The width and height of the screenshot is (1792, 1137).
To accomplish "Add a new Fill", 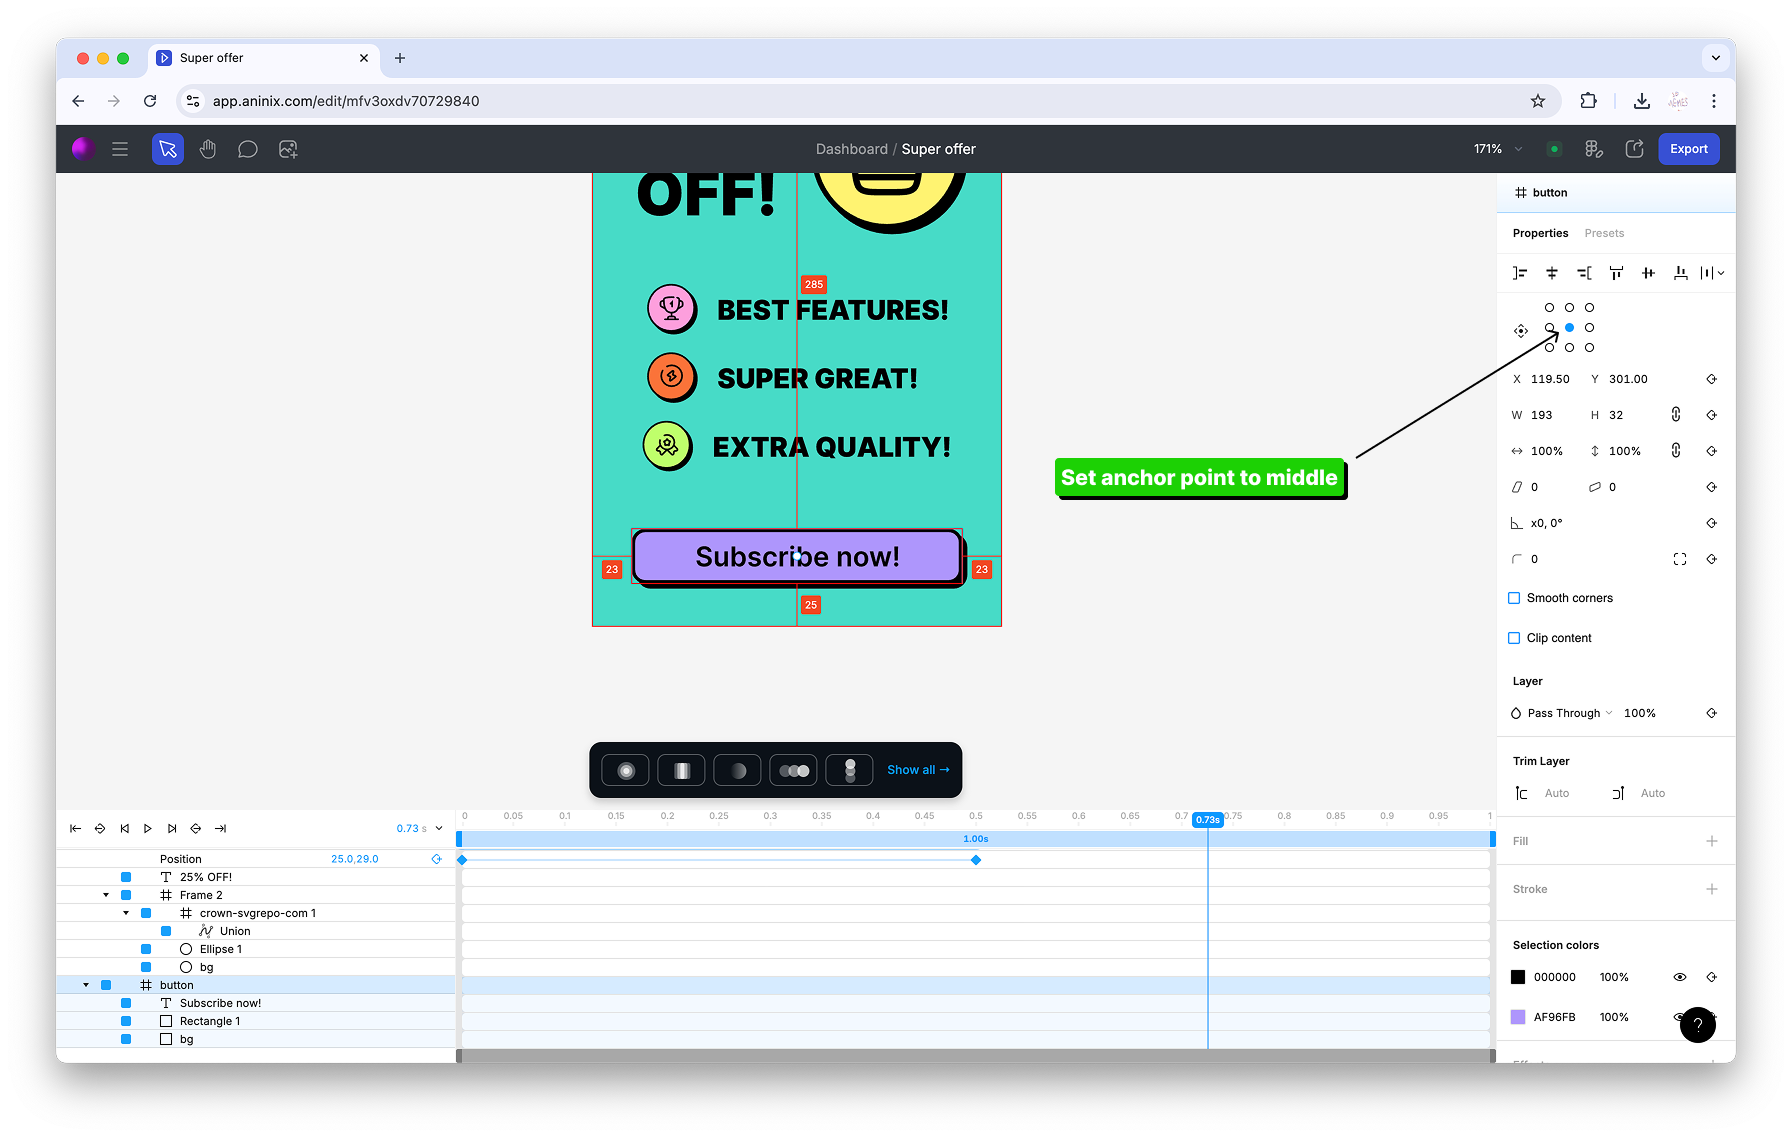I will click(1712, 841).
